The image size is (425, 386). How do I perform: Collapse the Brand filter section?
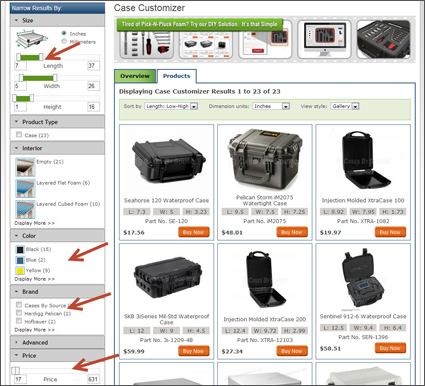tap(57, 291)
